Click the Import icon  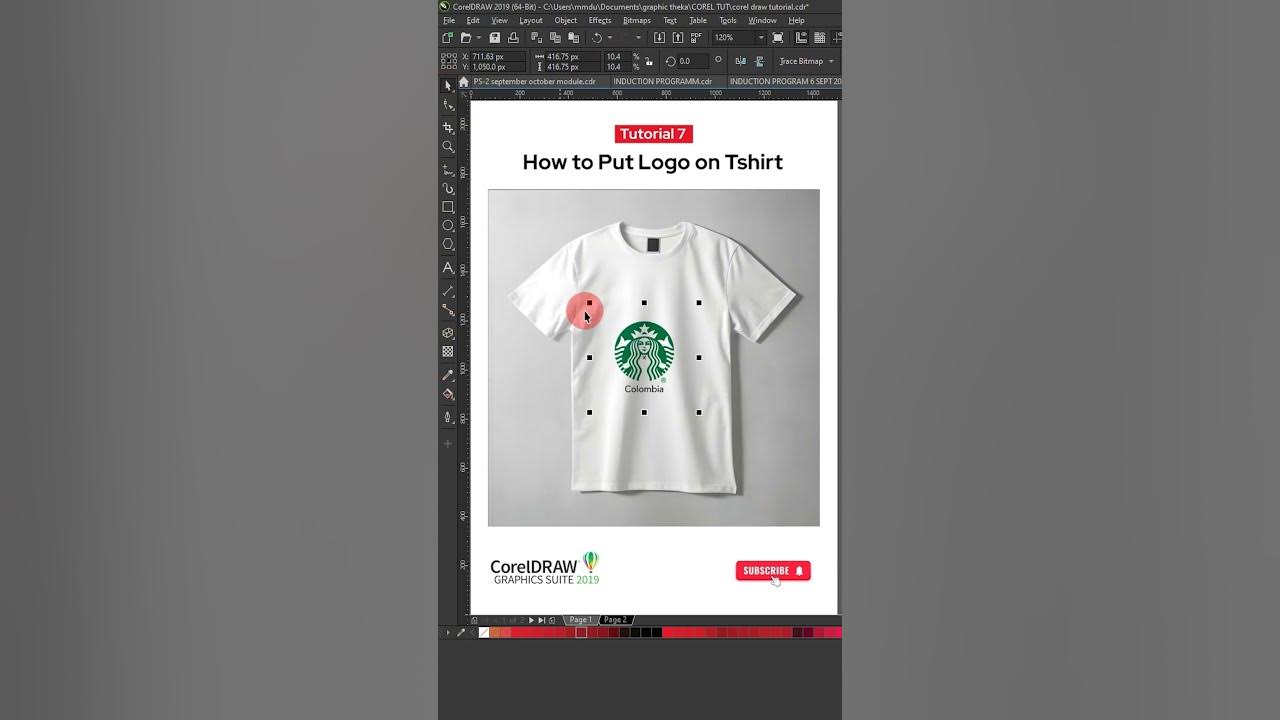click(x=659, y=38)
